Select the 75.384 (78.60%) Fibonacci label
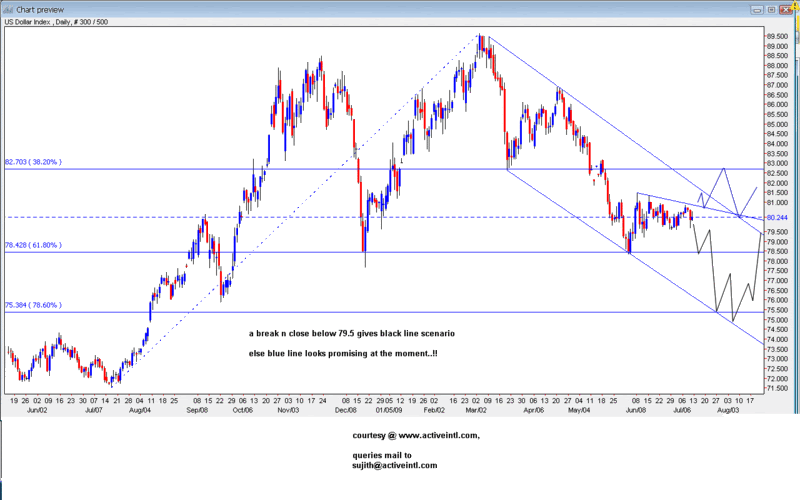Viewport: 800px width, 500px height. click(x=40, y=306)
